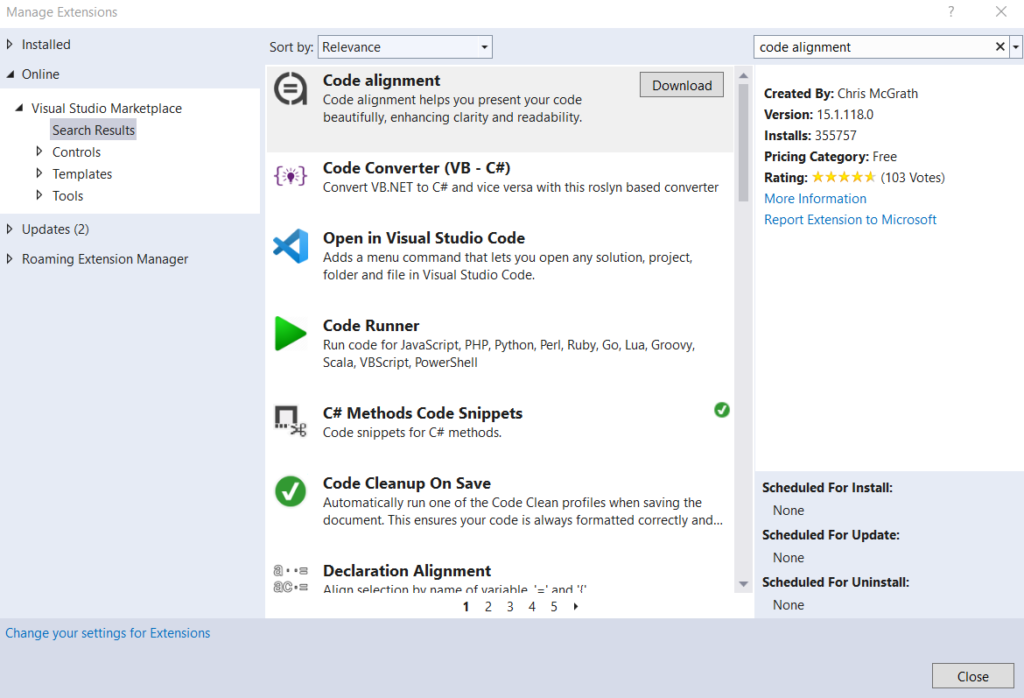Screen dimensions: 1024x698
Task: Click the Pricing Category: Free text
Action: click(830, 157)
